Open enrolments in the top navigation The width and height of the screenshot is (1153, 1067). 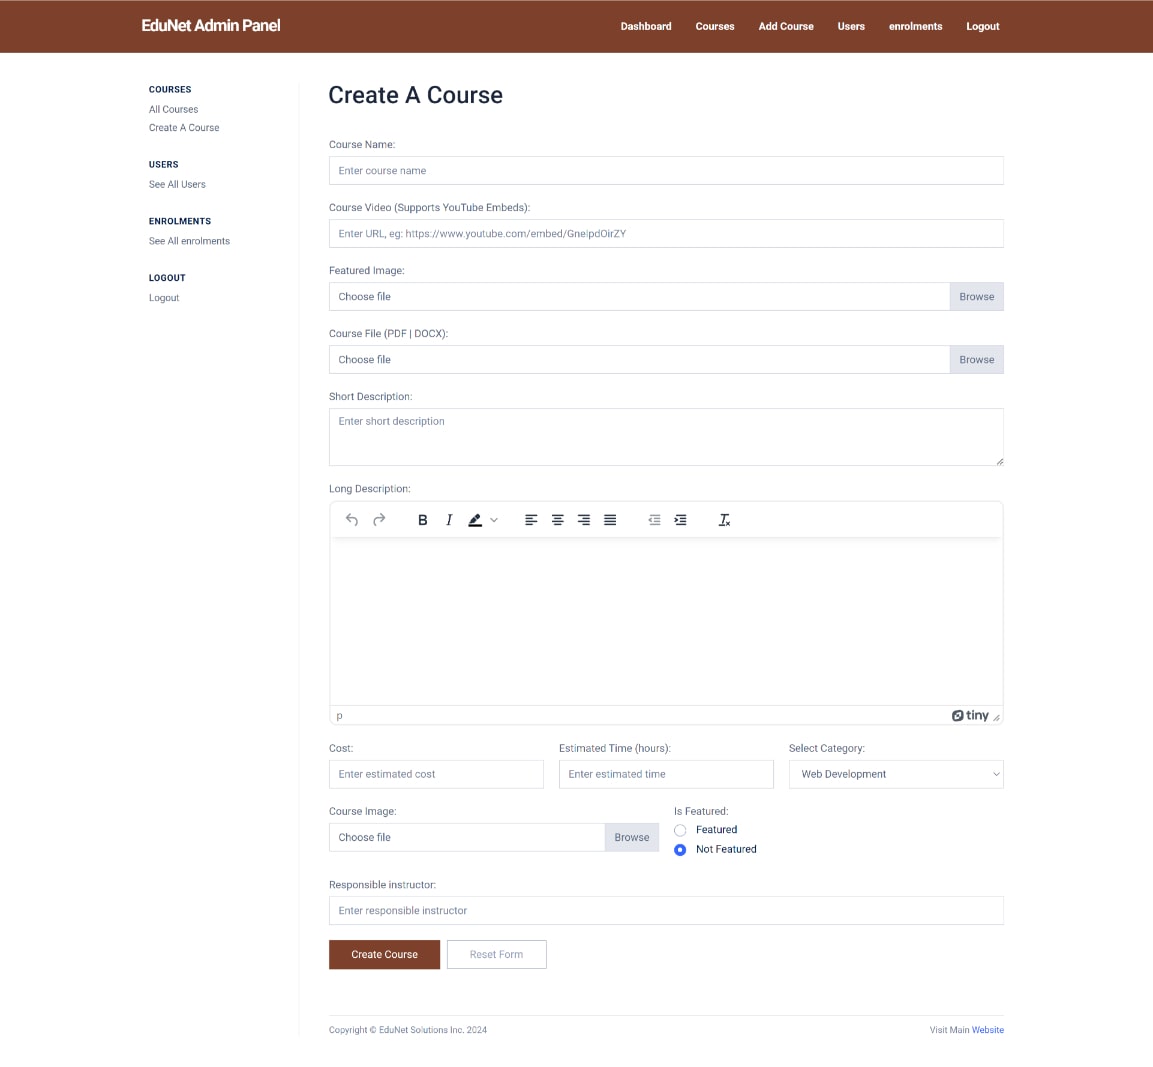915,26
